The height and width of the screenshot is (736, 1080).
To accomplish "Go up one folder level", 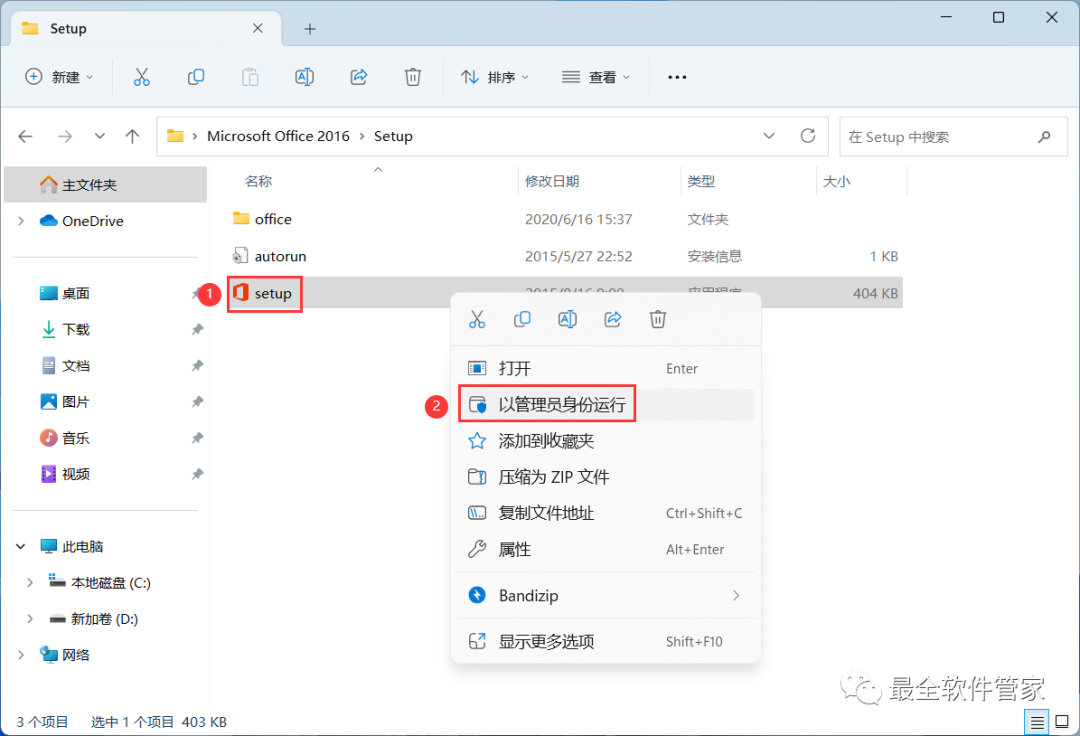I will (132, 136).
